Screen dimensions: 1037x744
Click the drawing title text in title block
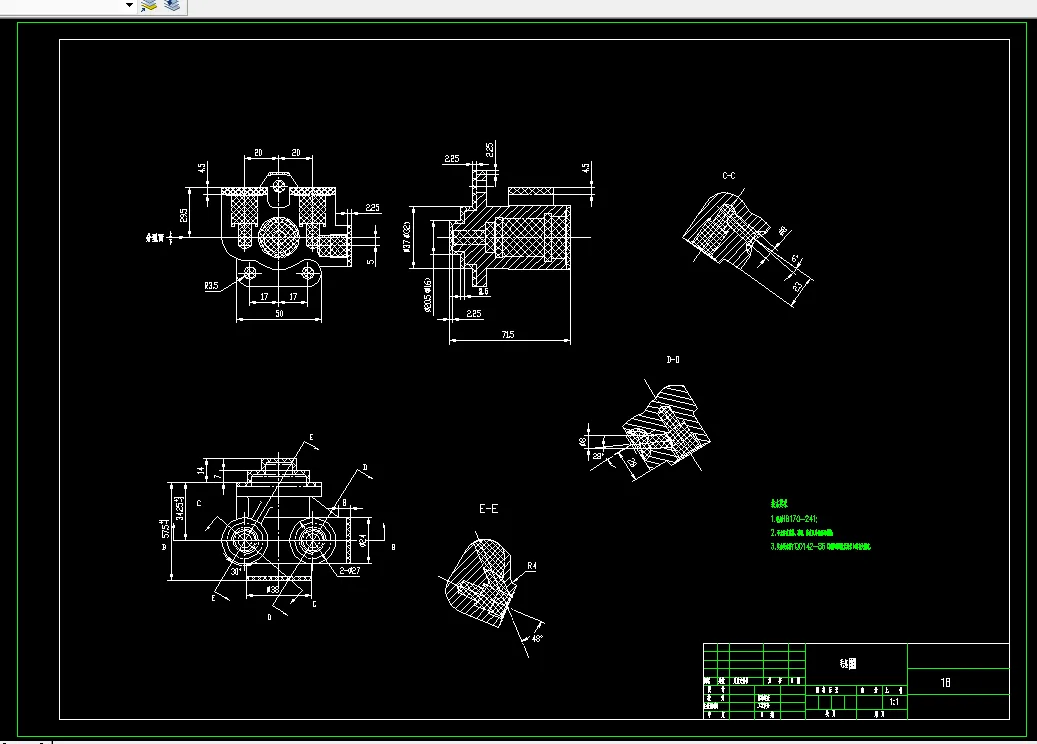[x=848, y=663]
